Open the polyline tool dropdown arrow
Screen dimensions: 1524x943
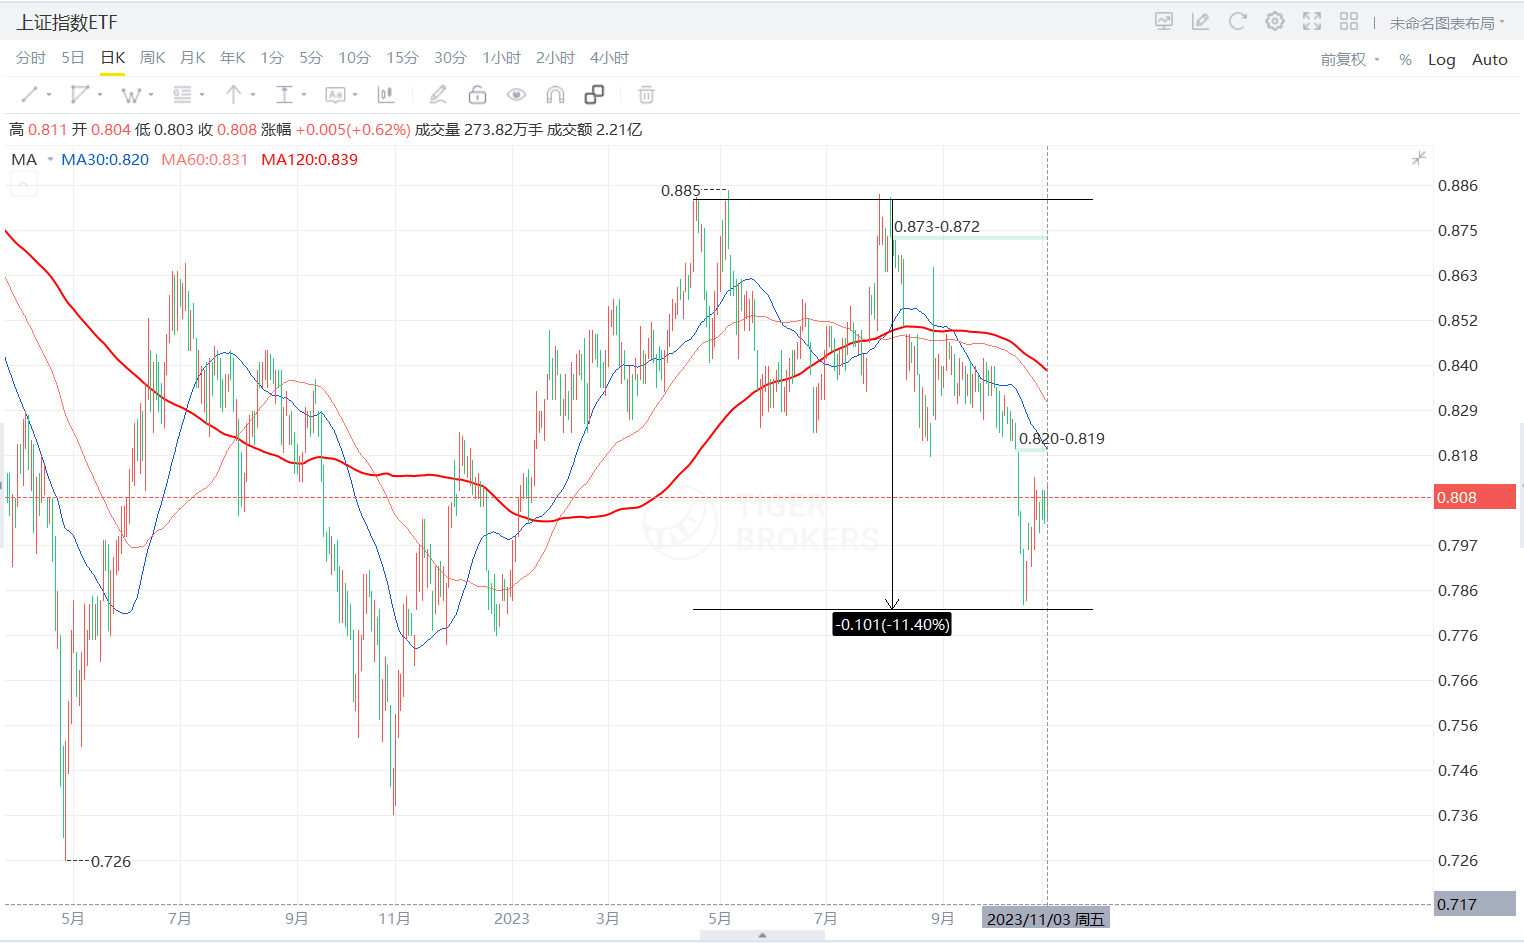coord(100,95)
